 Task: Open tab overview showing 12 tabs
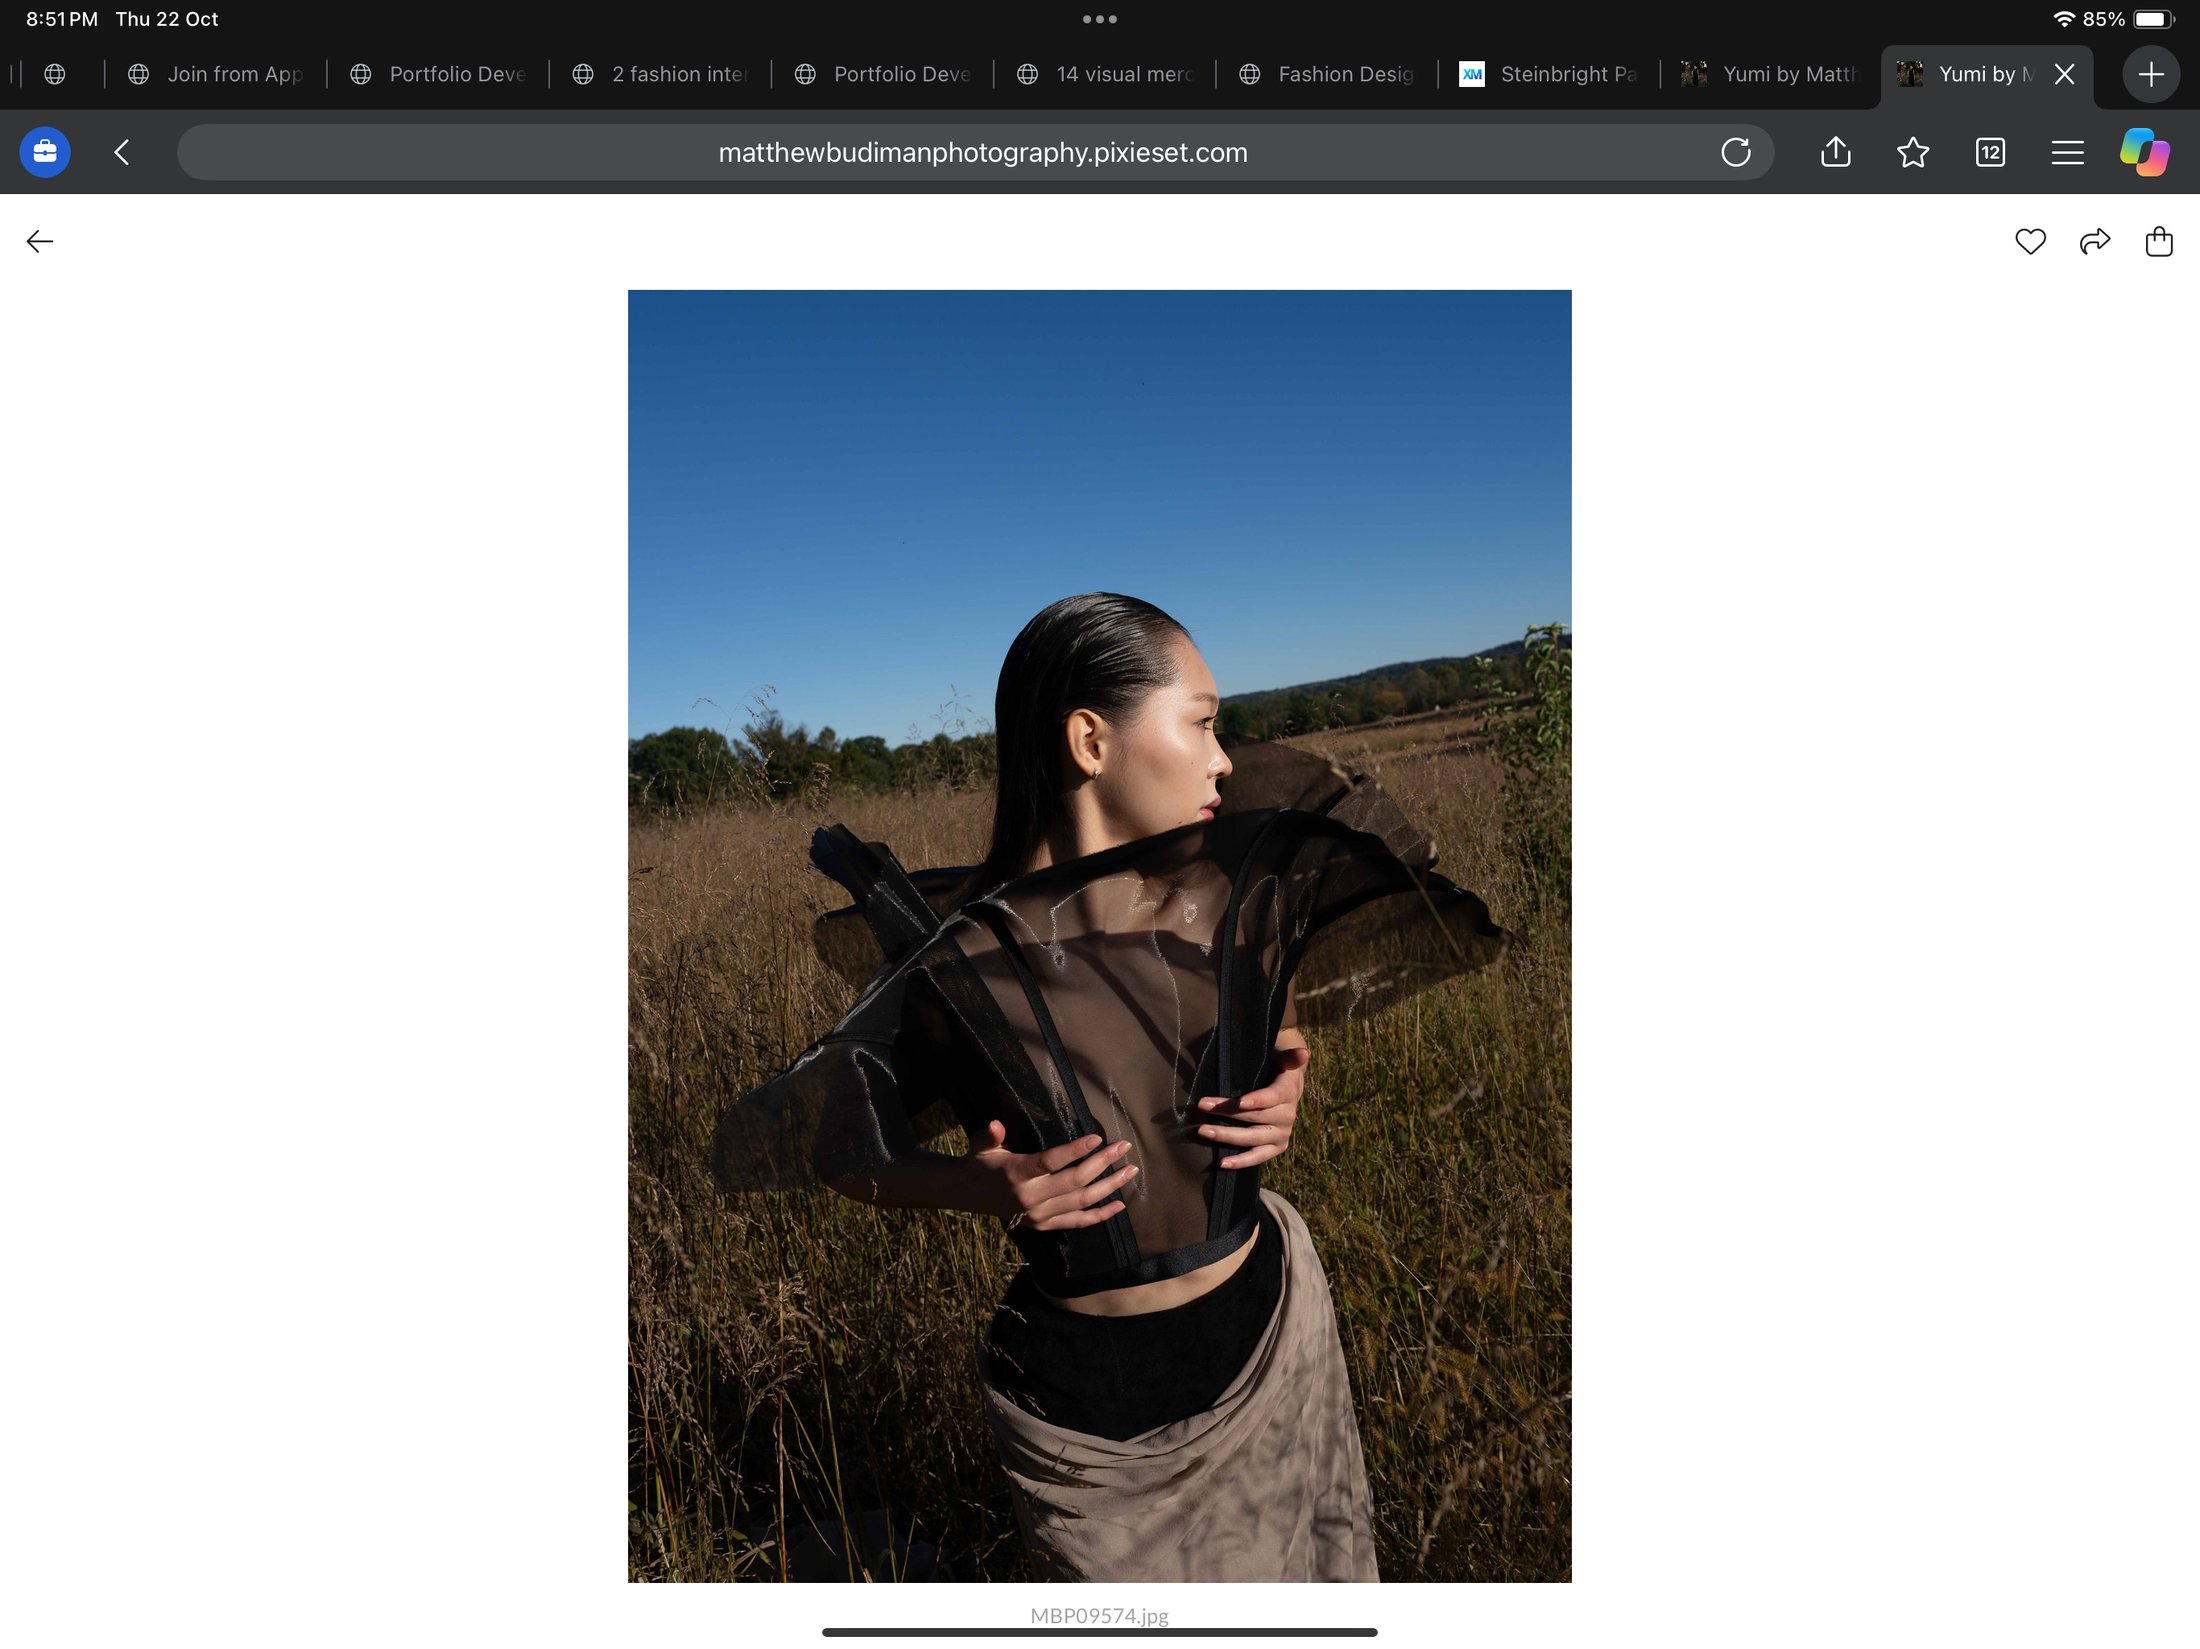[x=1990, y=152]
